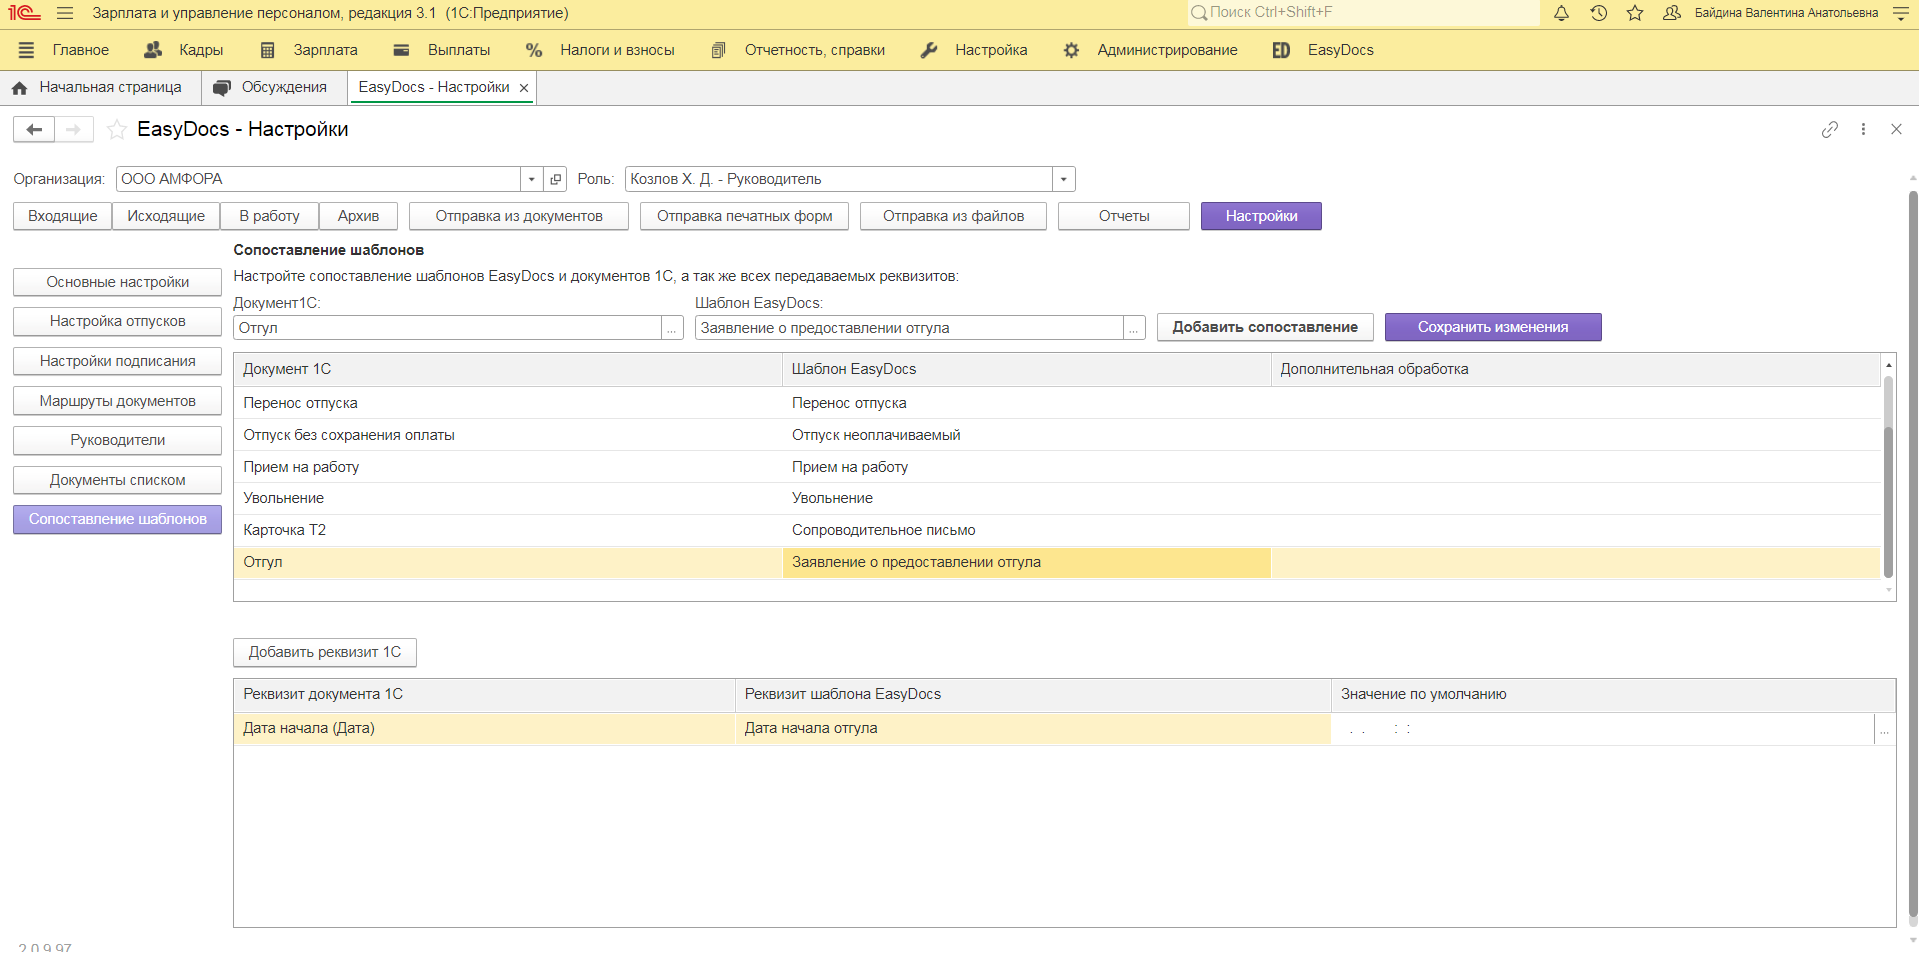The width and height of the screenshot is (1919, 961).
Task: Expand the Роль dropdown list
Action: tap(1063, 179)
